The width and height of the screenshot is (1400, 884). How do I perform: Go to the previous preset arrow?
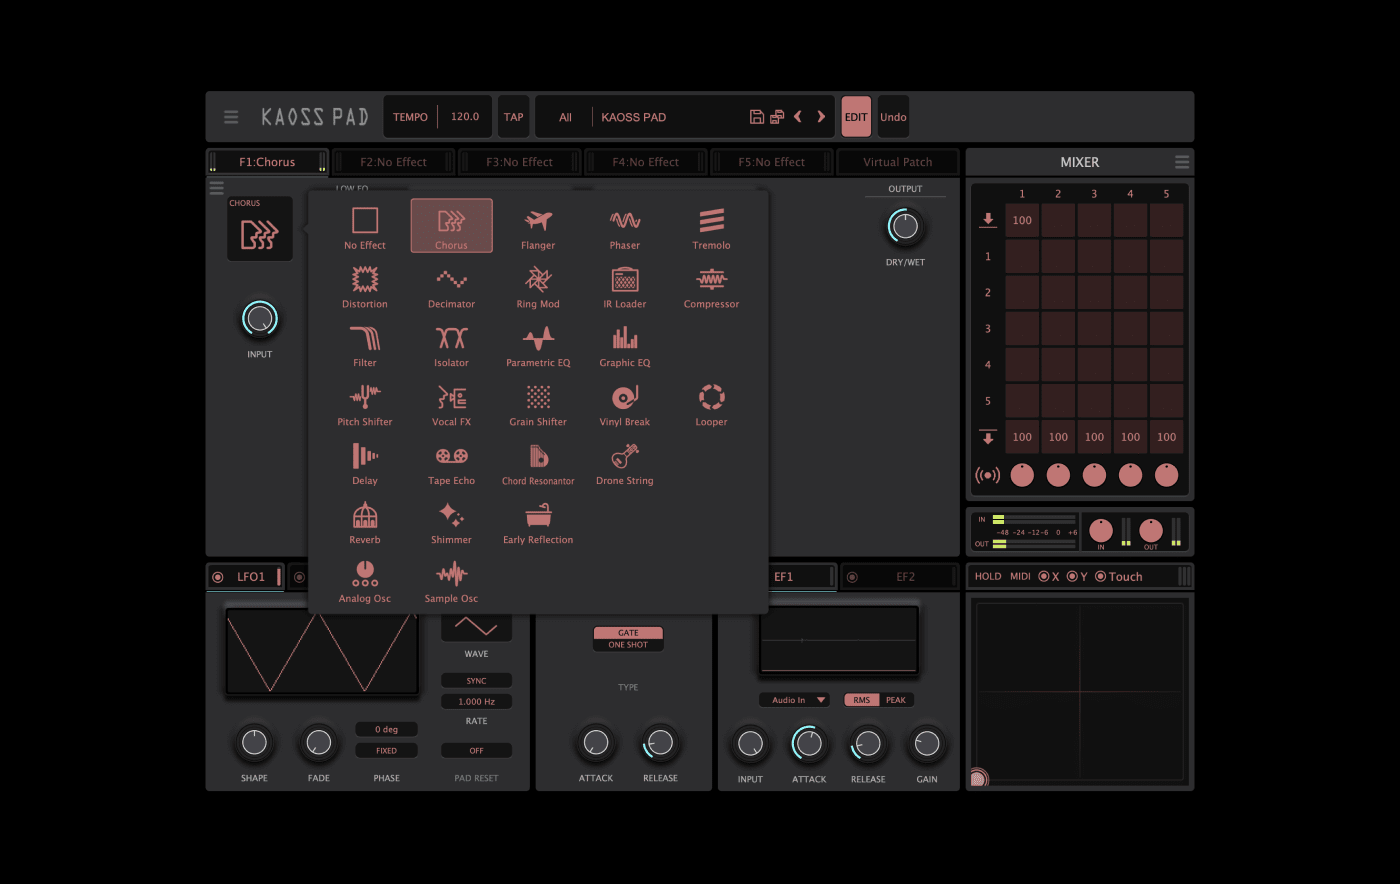[798, 117]
